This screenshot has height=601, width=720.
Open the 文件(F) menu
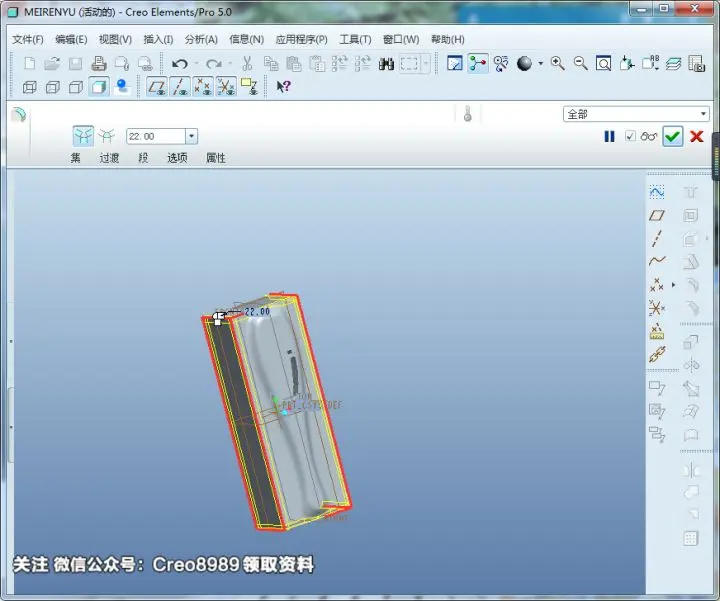(x=28, y=39)
